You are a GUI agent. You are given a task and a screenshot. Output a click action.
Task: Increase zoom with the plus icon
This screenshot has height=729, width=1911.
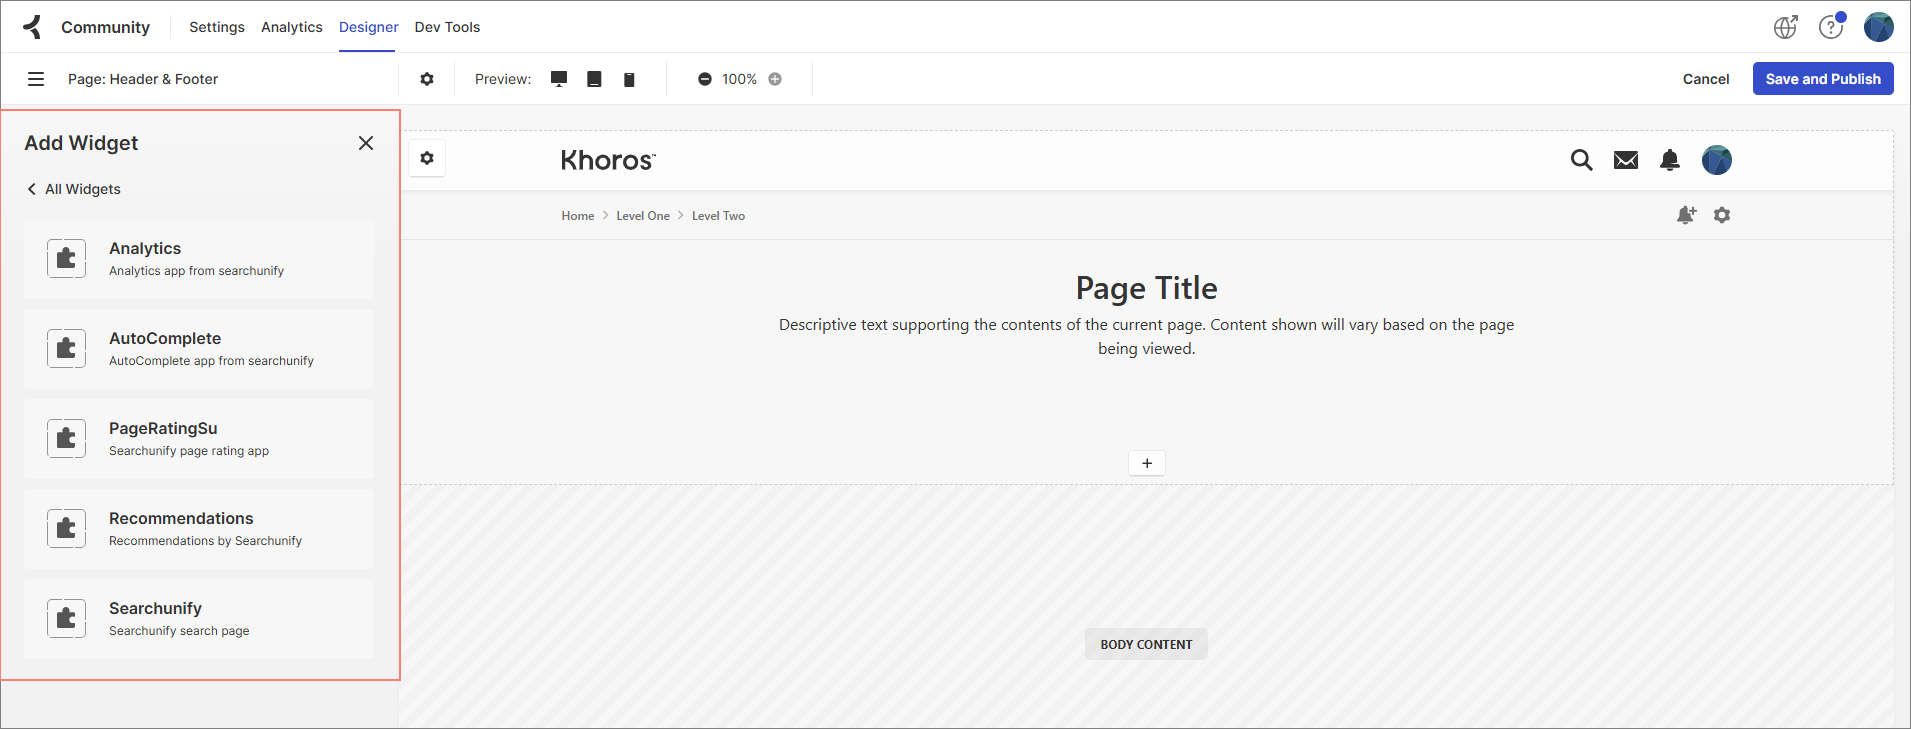click(x=775, y=79)
